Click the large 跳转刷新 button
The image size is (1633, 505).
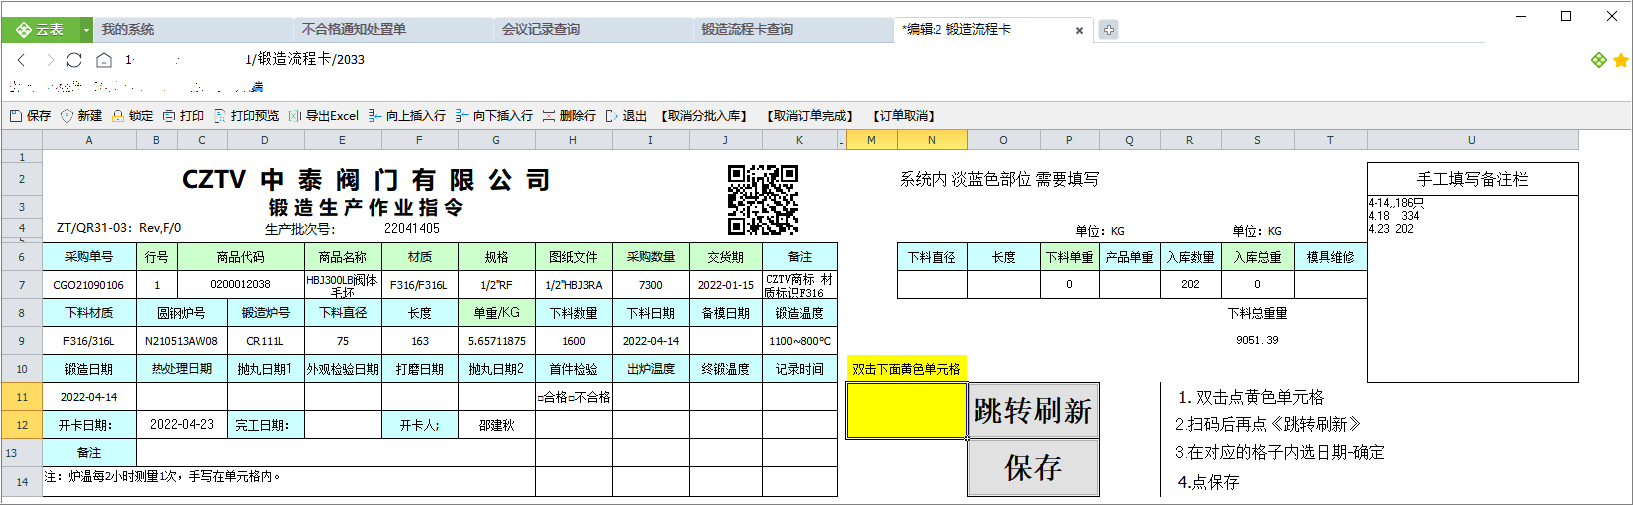[x=1033, y=410]
